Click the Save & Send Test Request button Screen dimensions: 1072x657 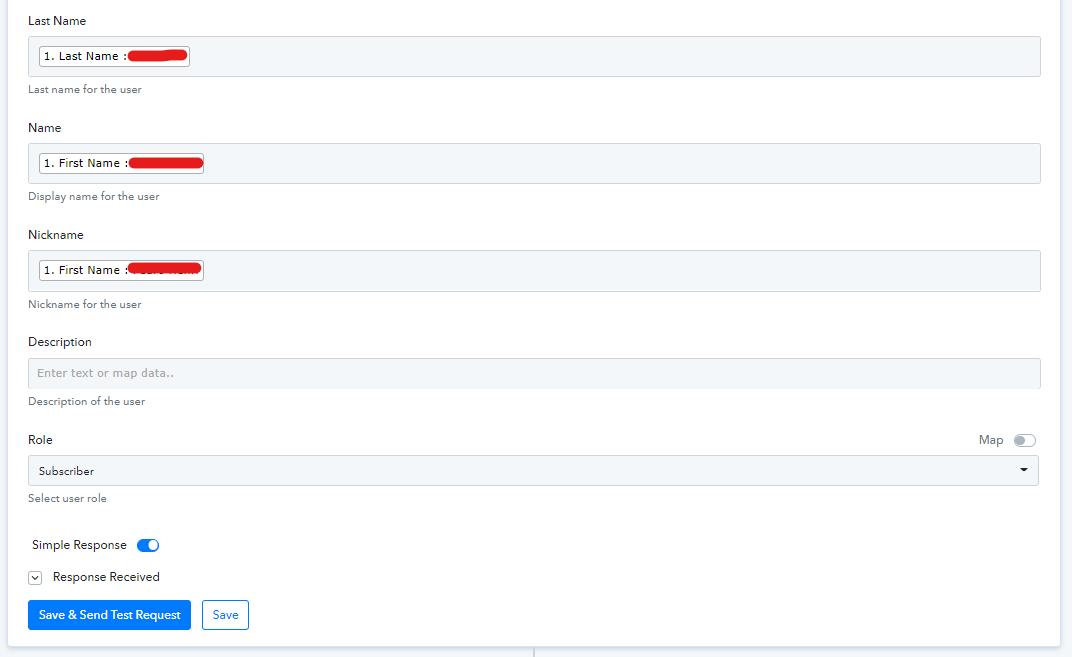[x=109, y=615]
